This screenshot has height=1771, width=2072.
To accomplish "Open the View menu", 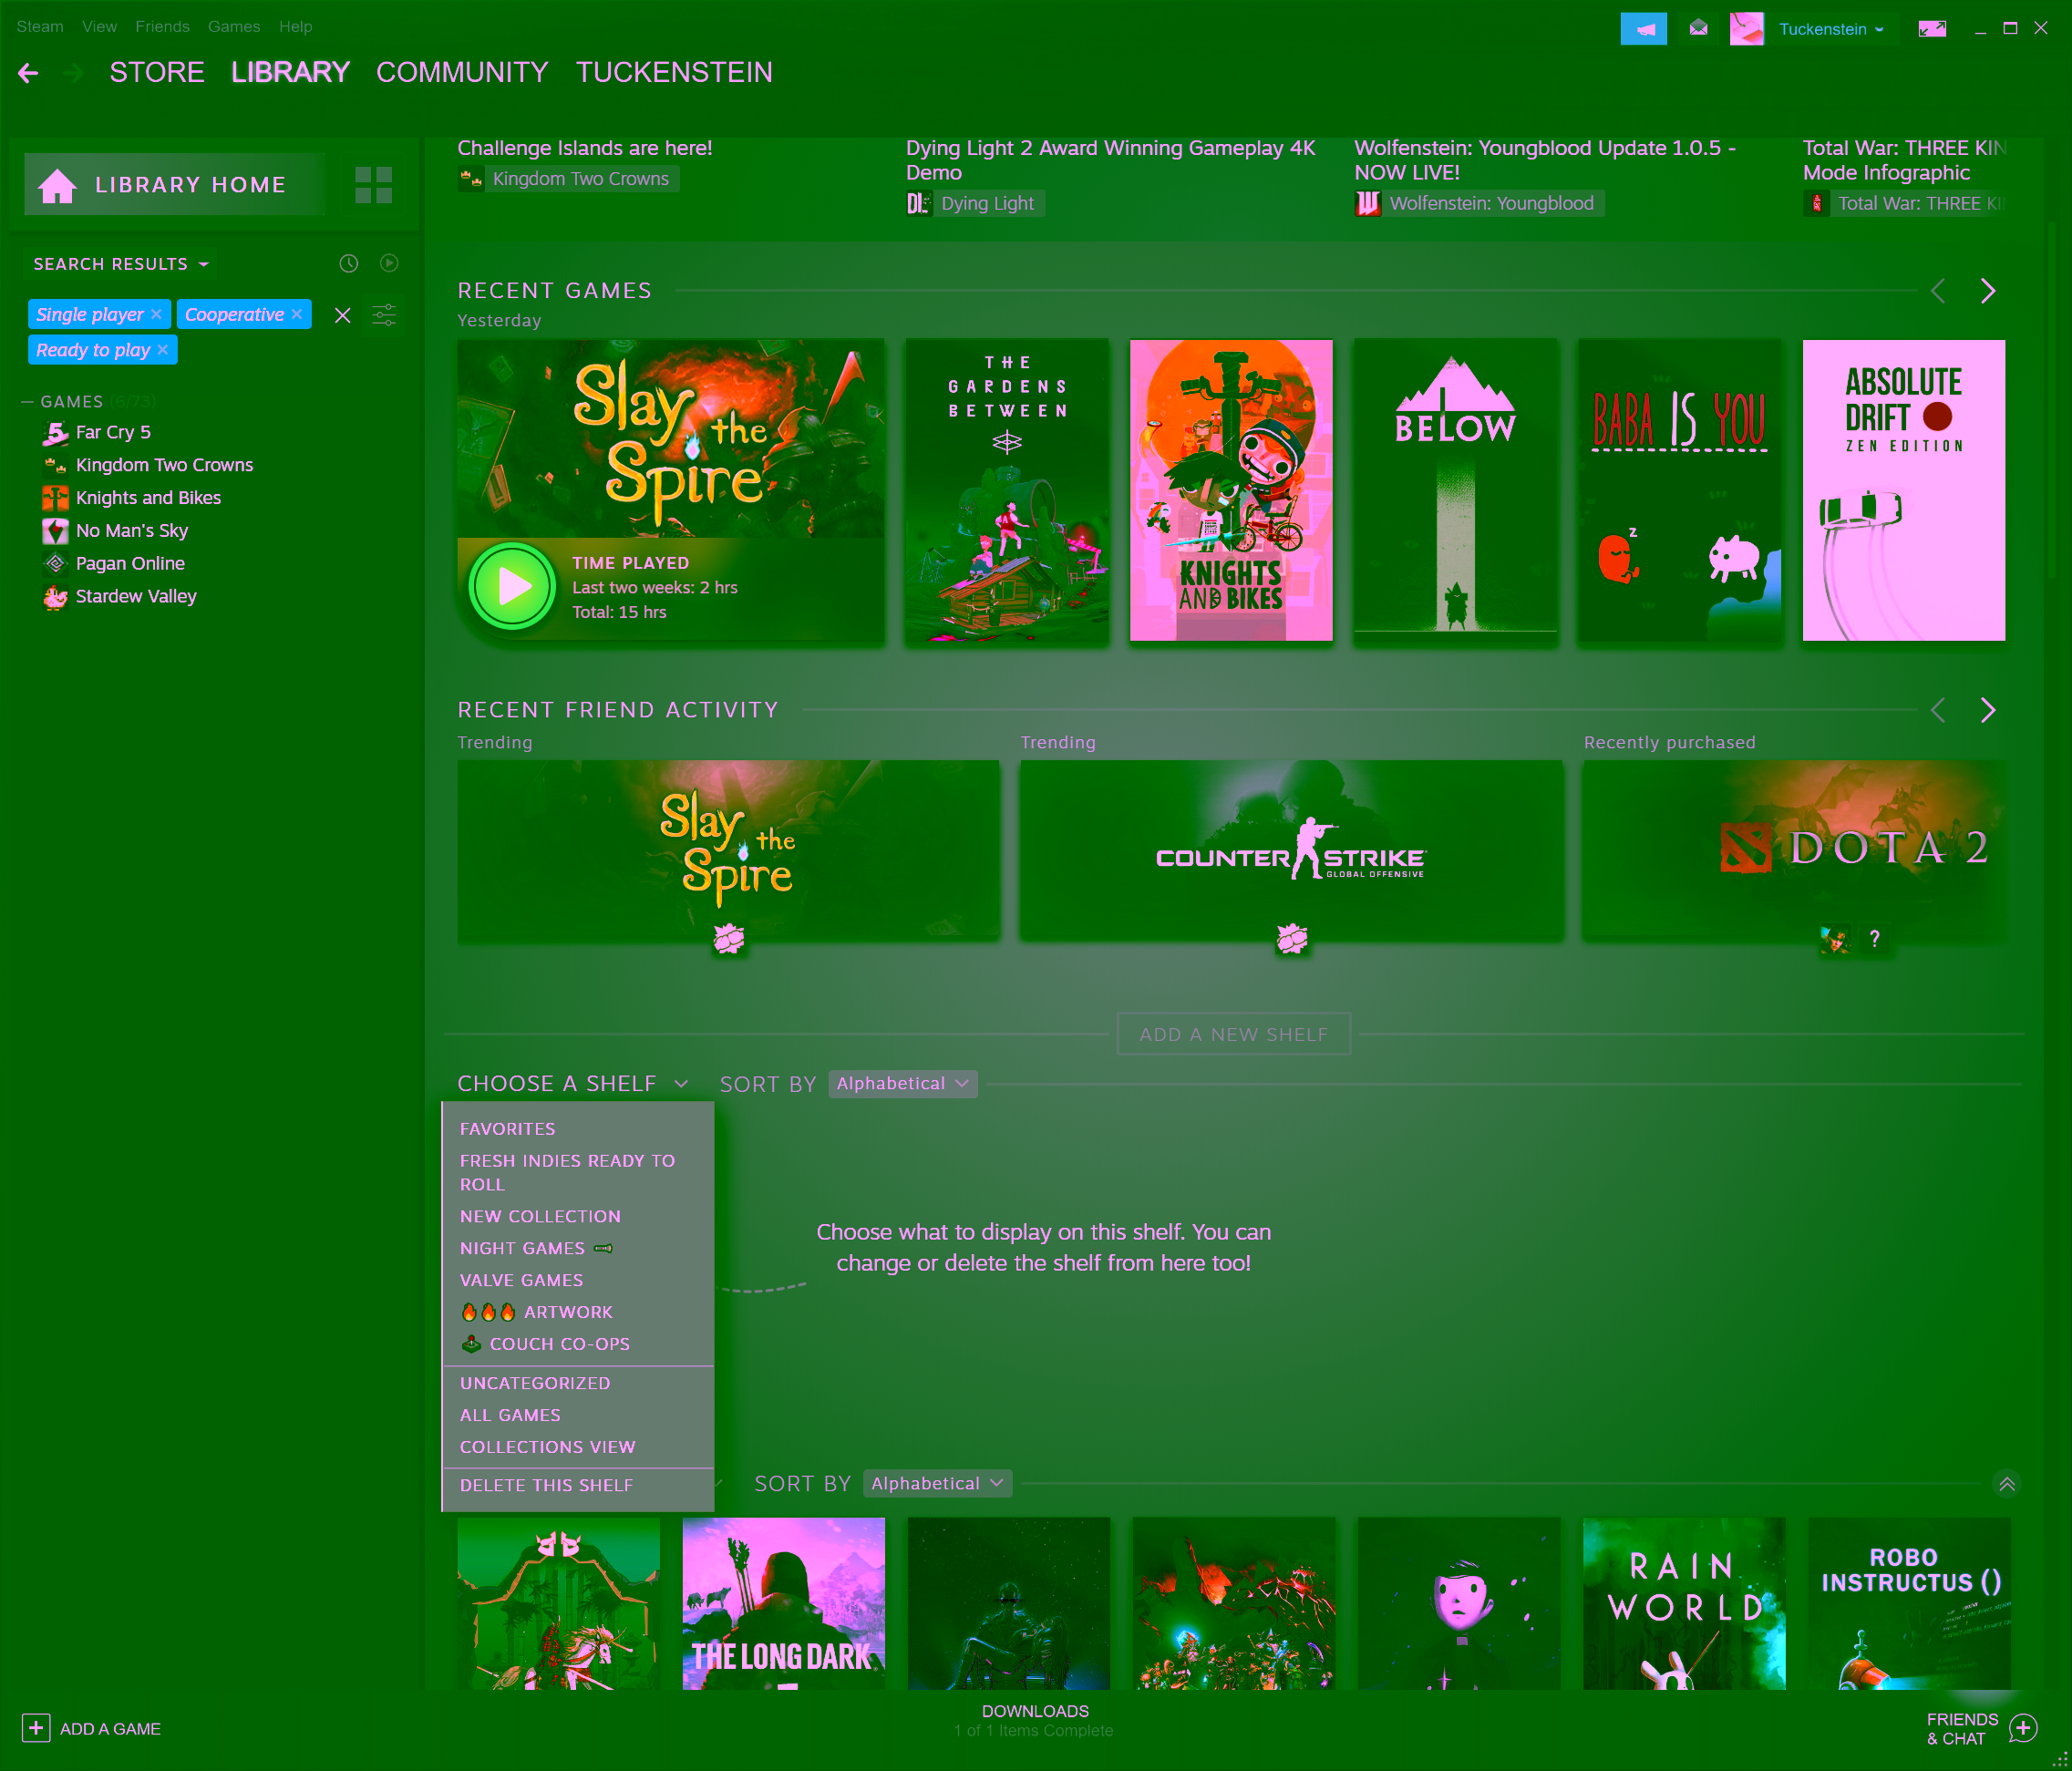I will coord(99,27).
